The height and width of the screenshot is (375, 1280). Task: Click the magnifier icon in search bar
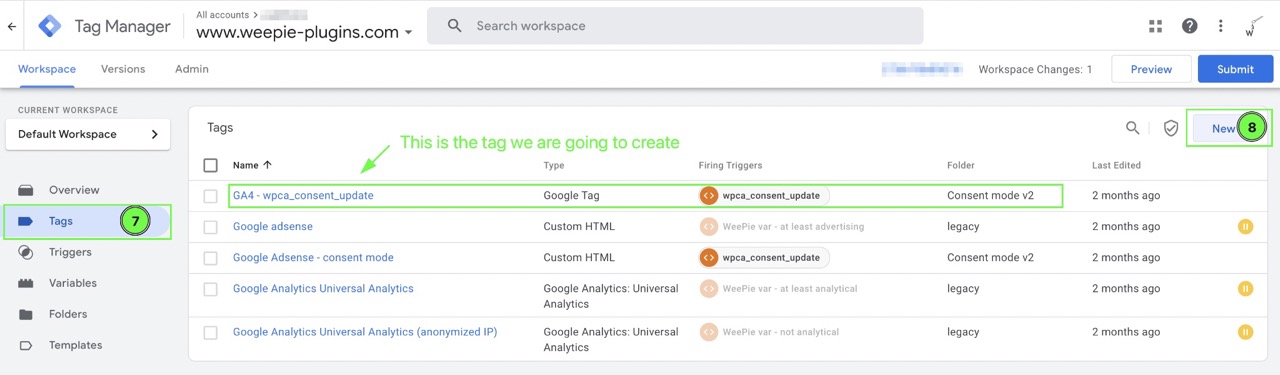click(455, 26)
